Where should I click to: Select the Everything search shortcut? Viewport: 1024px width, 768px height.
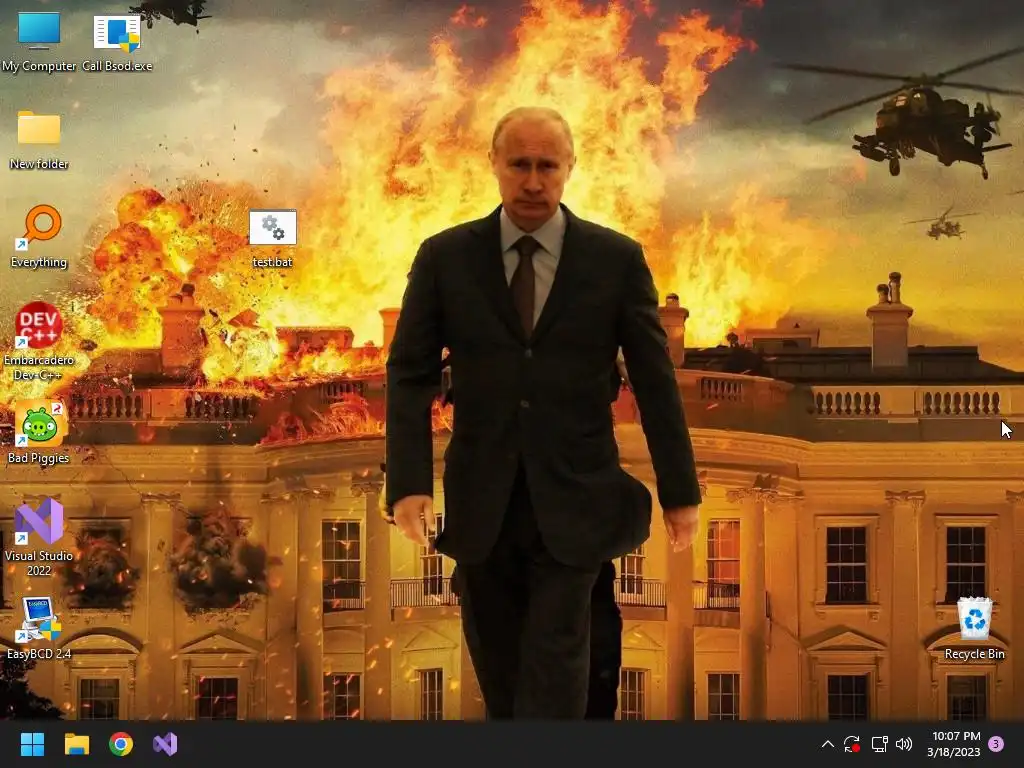pyautogui.click(x=39, y=238)
